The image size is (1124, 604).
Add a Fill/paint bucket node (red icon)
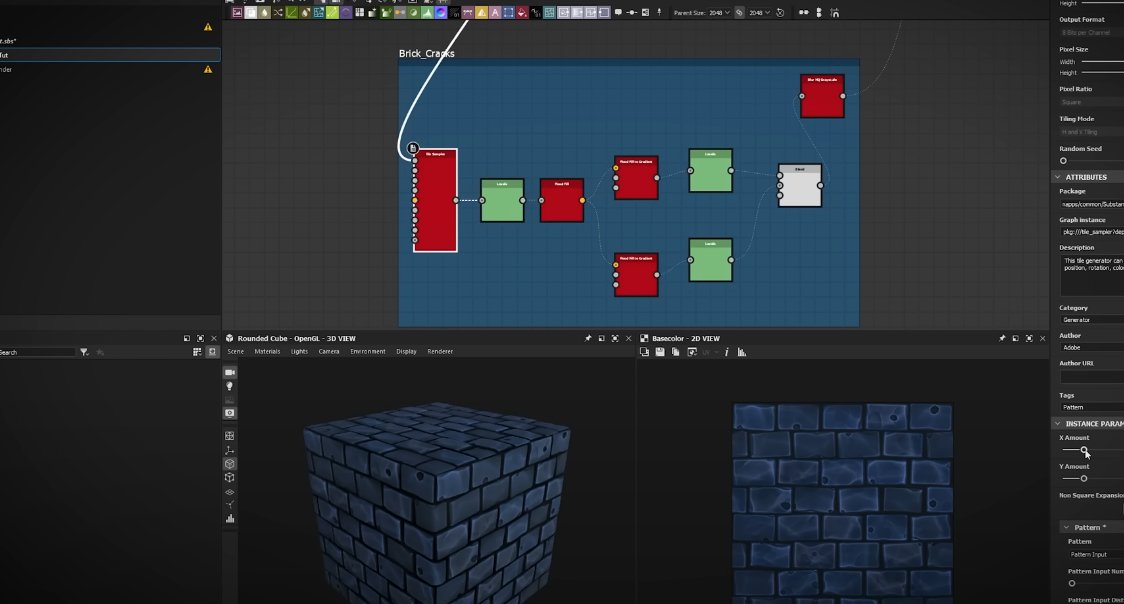point(523,12)
